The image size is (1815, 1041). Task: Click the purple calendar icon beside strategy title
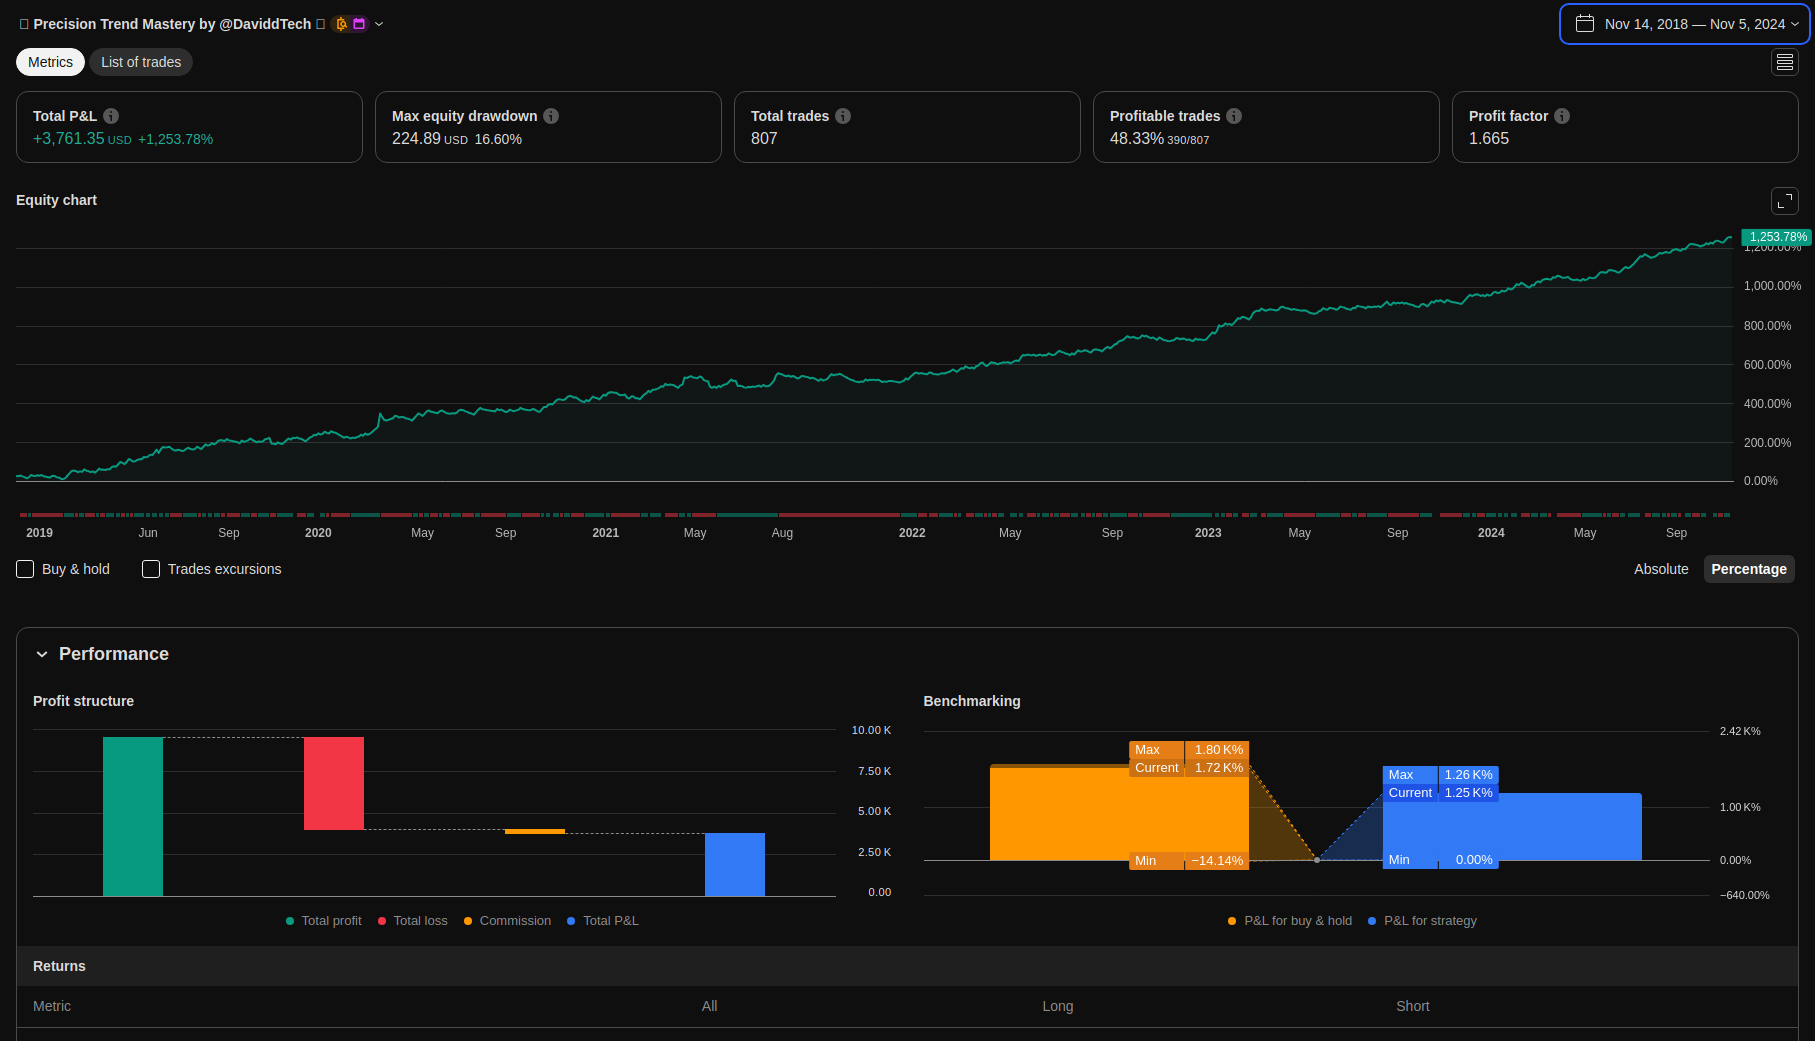coord(359,24)
